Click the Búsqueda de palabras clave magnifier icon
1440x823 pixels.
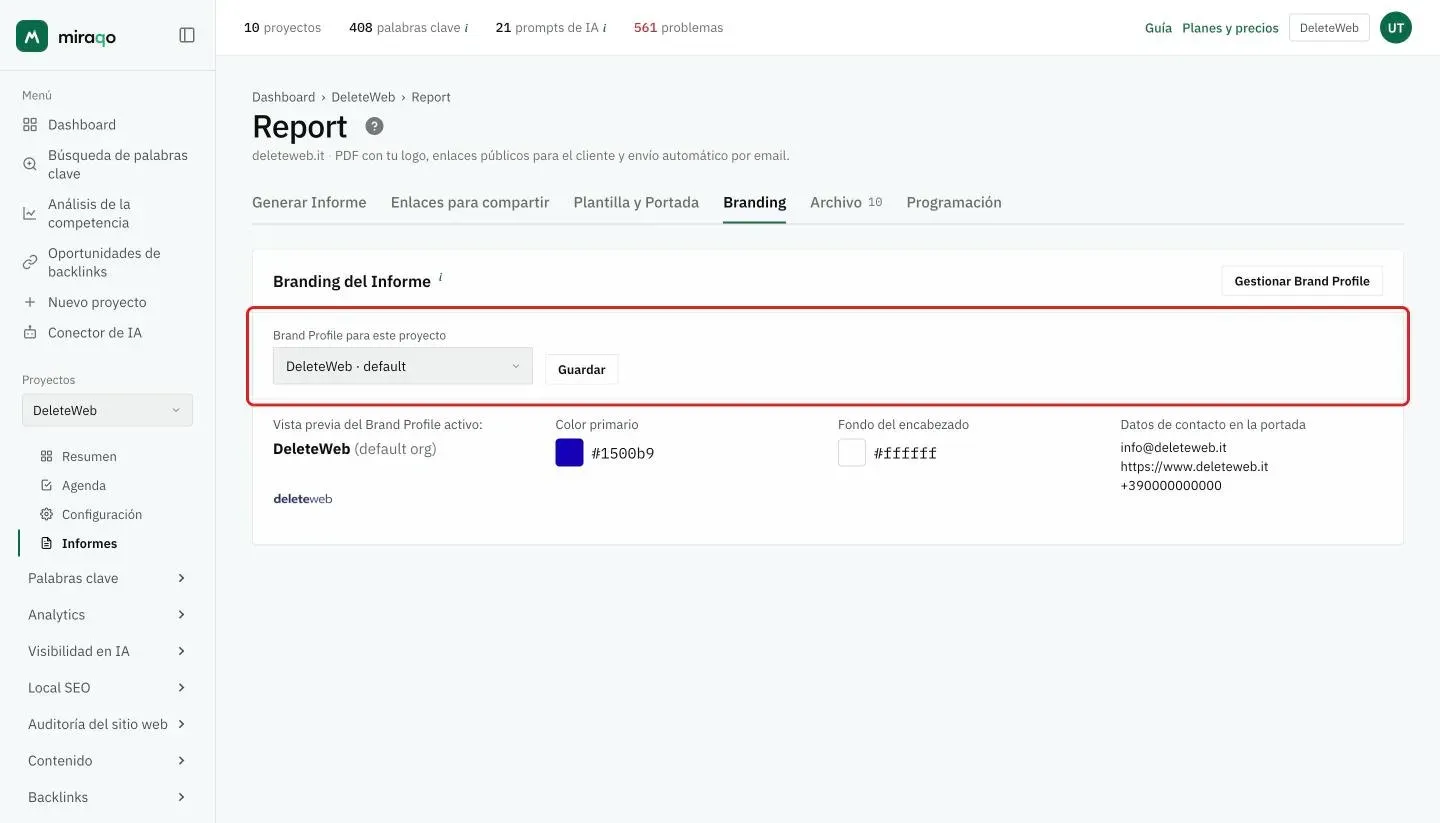tap(30, 164)
